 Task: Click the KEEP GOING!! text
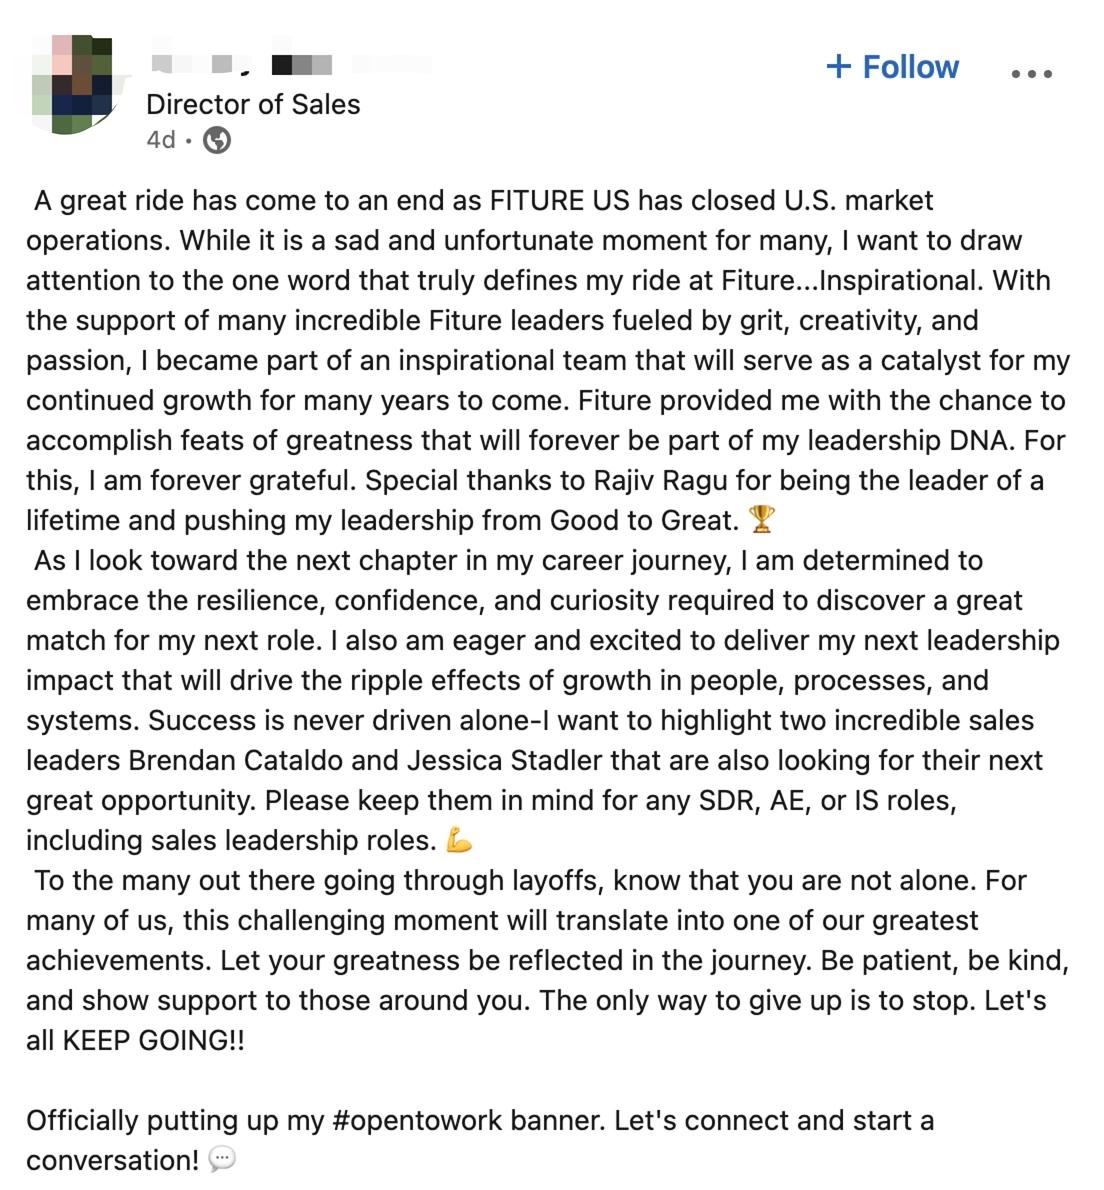154,1041
